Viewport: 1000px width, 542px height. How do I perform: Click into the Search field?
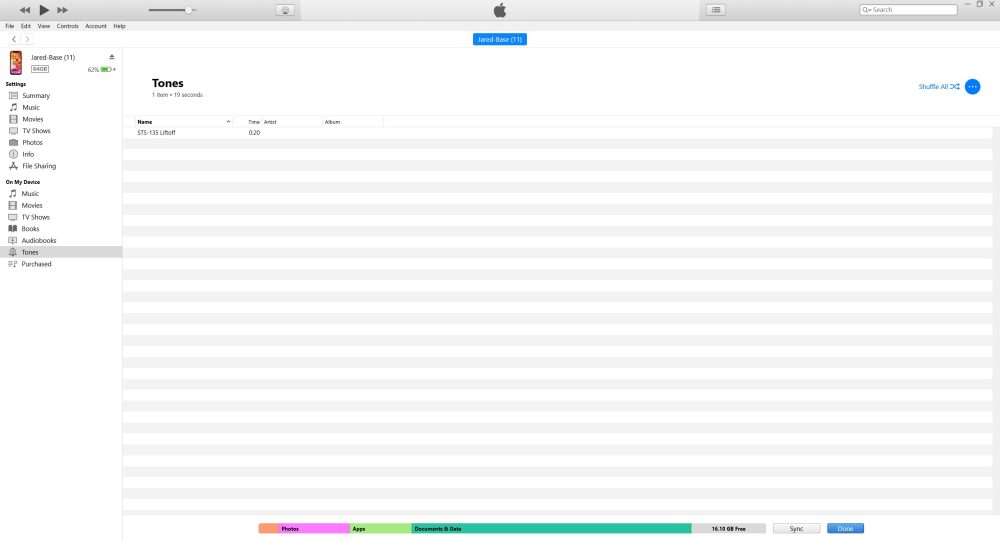[x=908, y=10]
